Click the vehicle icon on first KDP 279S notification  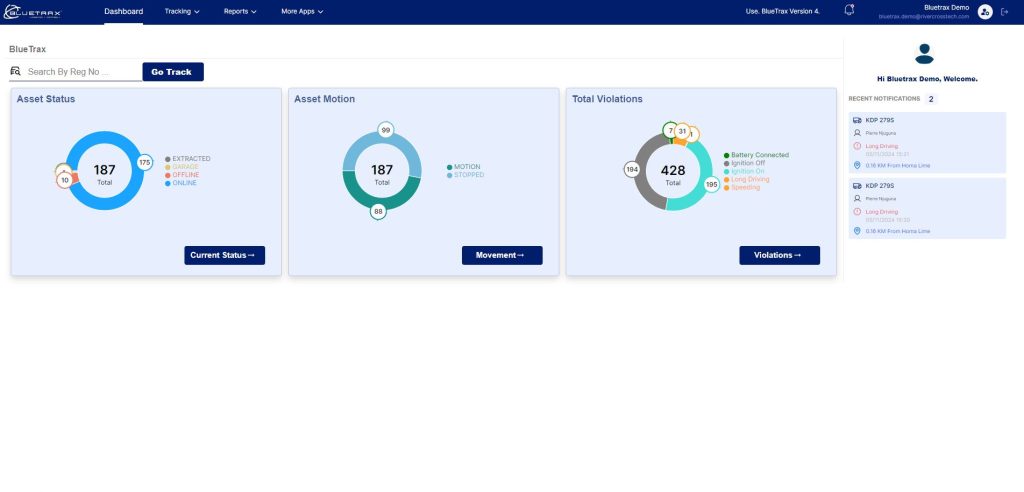click(857, 120)
